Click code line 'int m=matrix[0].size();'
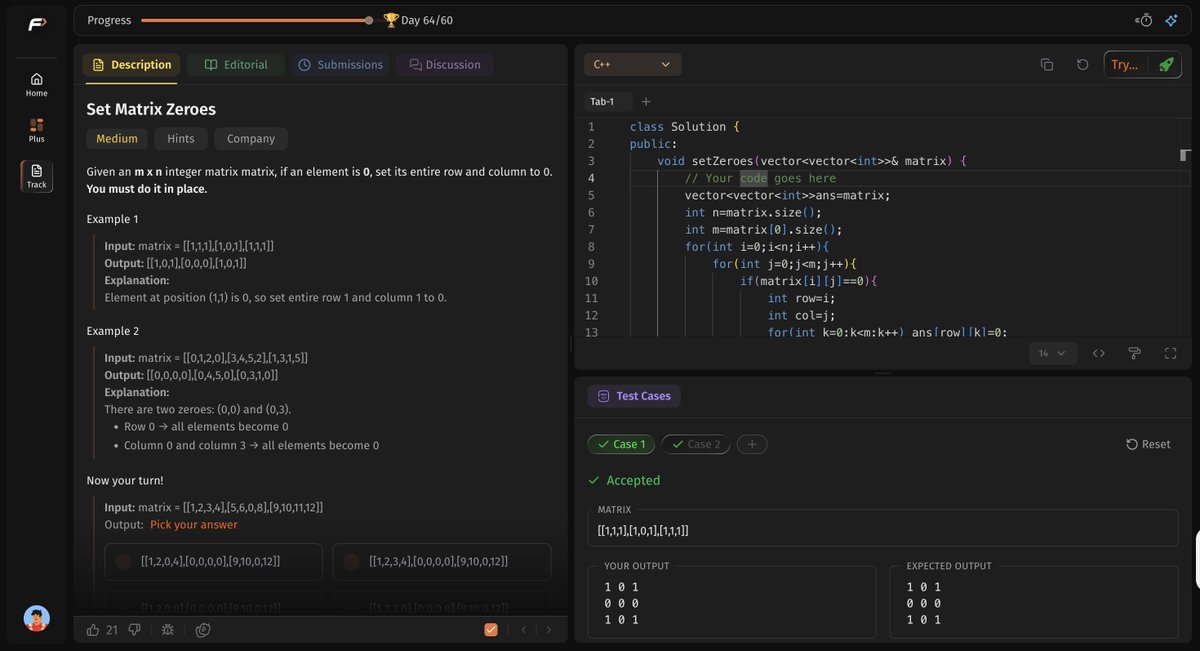This screenshot has height=651, width=1200. (763, 229)
